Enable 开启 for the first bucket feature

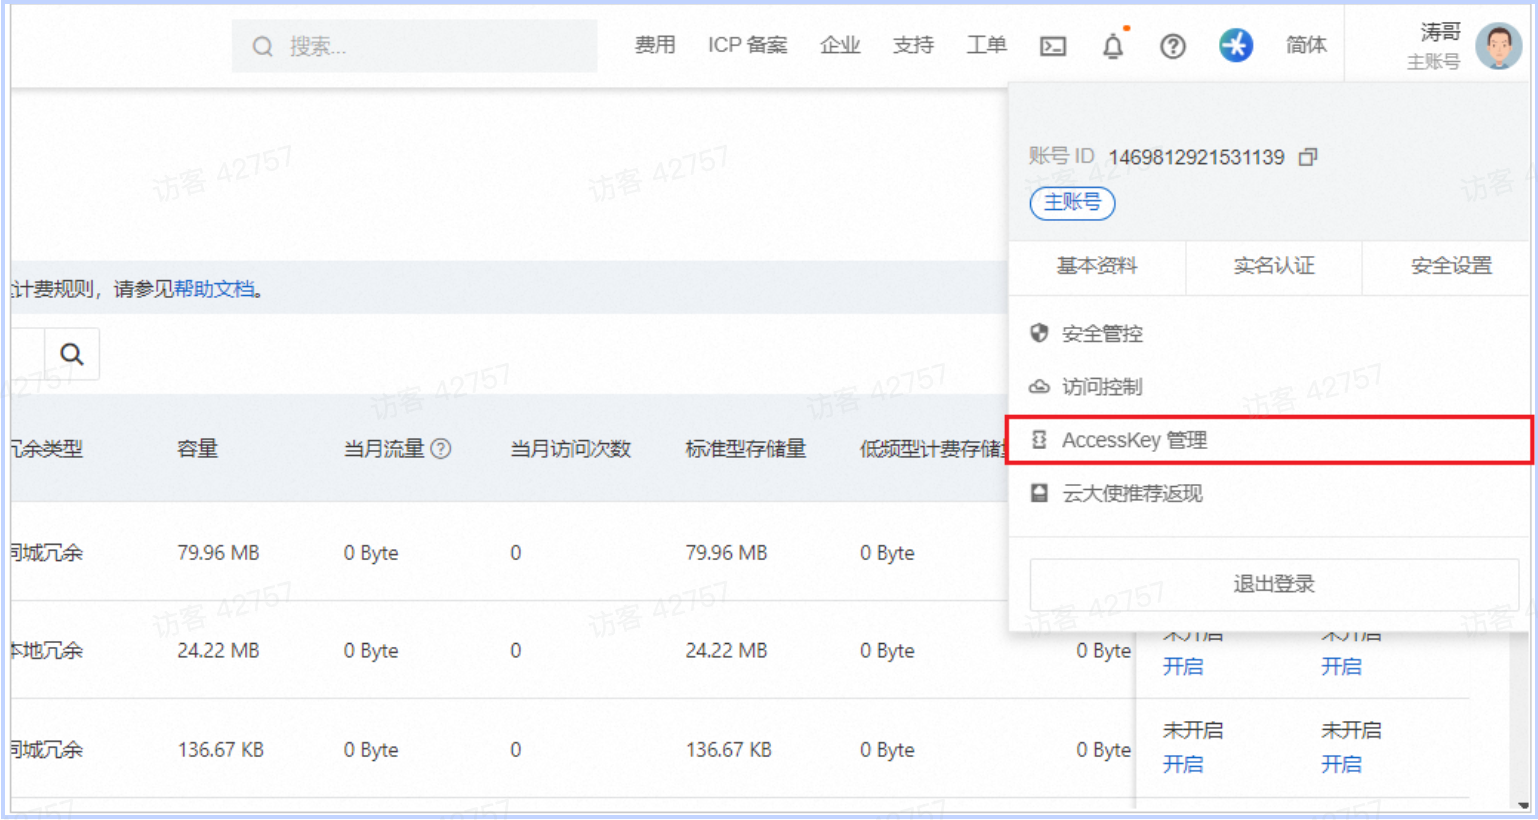[x=1183, y=667]
